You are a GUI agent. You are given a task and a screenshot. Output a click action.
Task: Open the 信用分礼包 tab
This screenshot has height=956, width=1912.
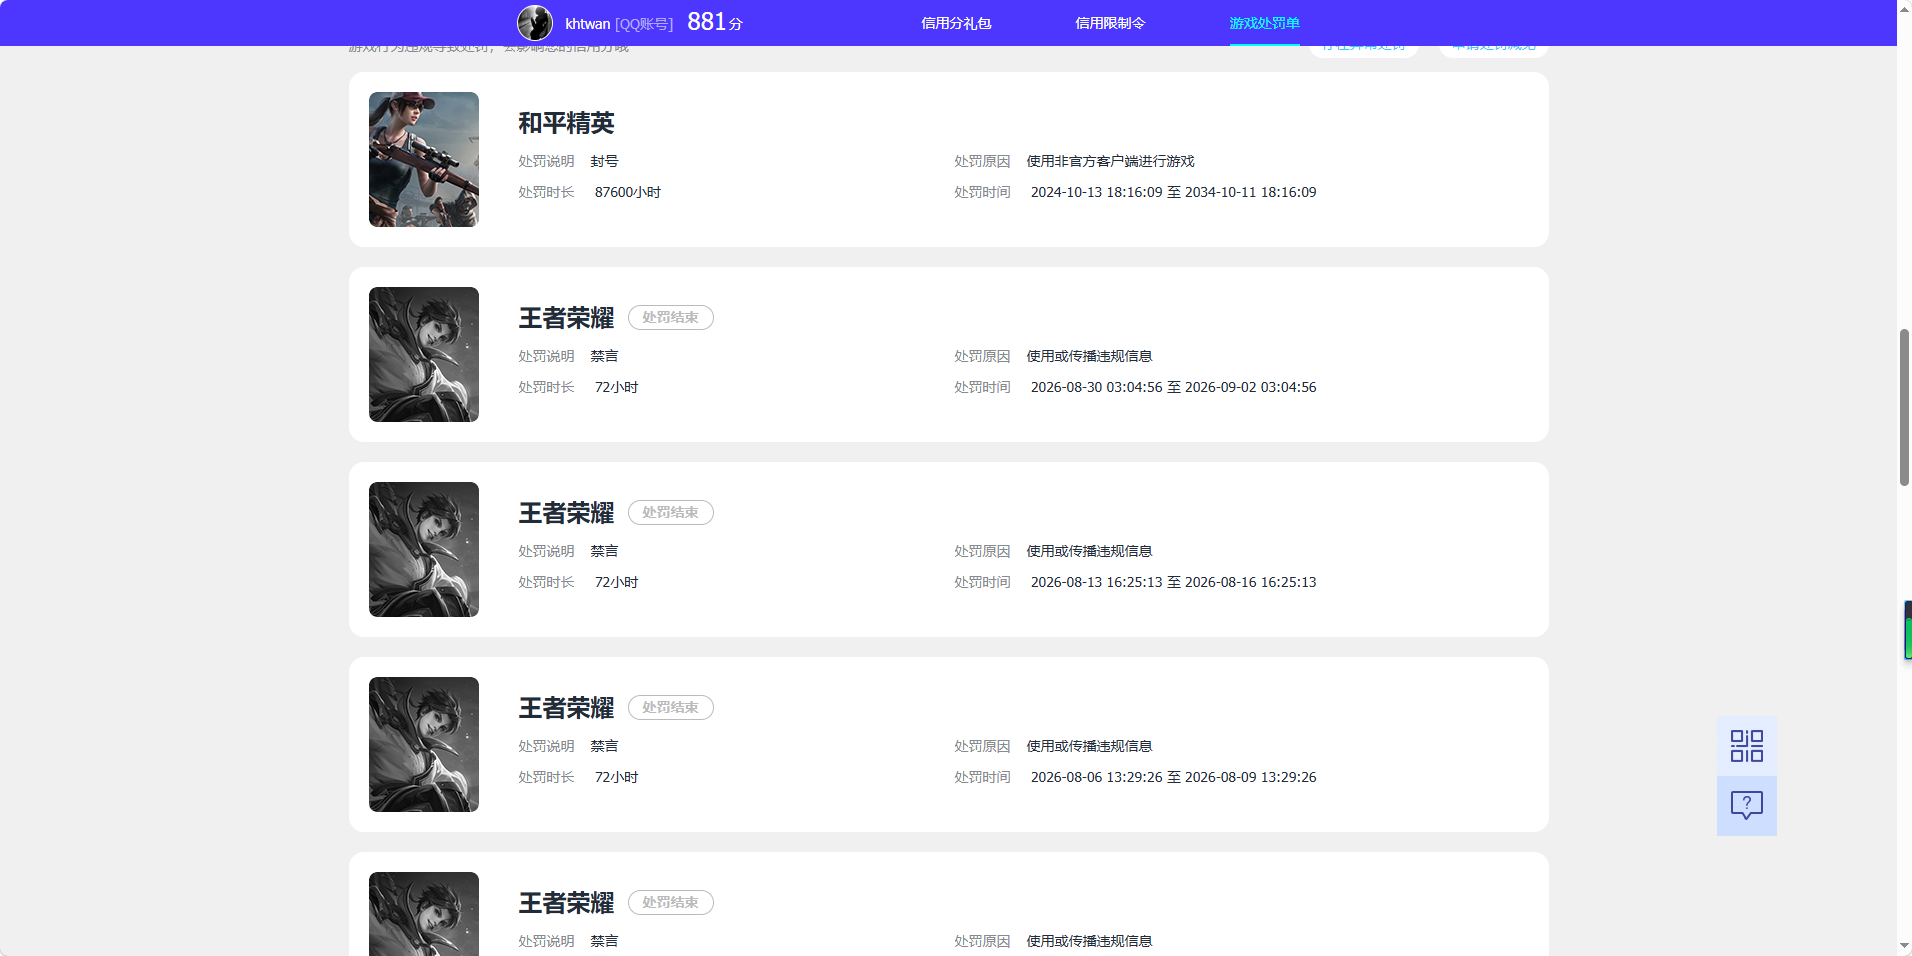pos(956,23)
